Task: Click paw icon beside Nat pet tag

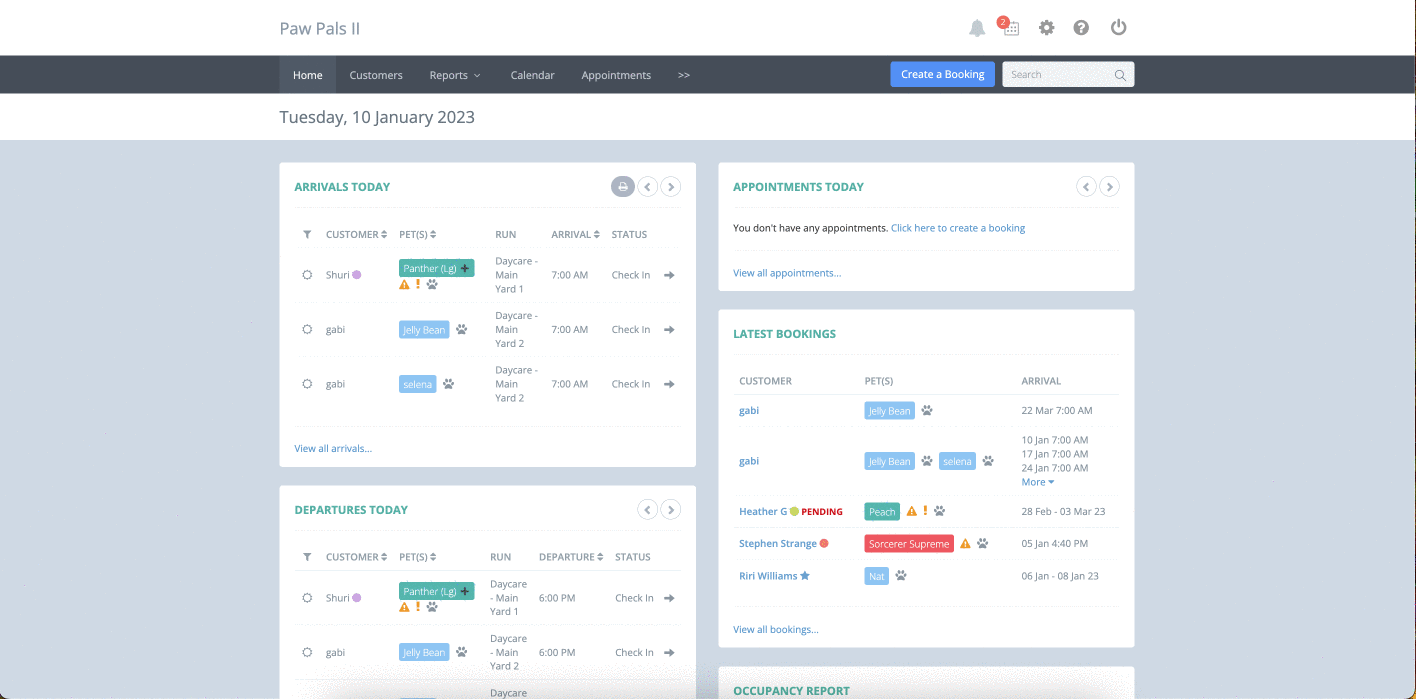Action: click(901, 576)
